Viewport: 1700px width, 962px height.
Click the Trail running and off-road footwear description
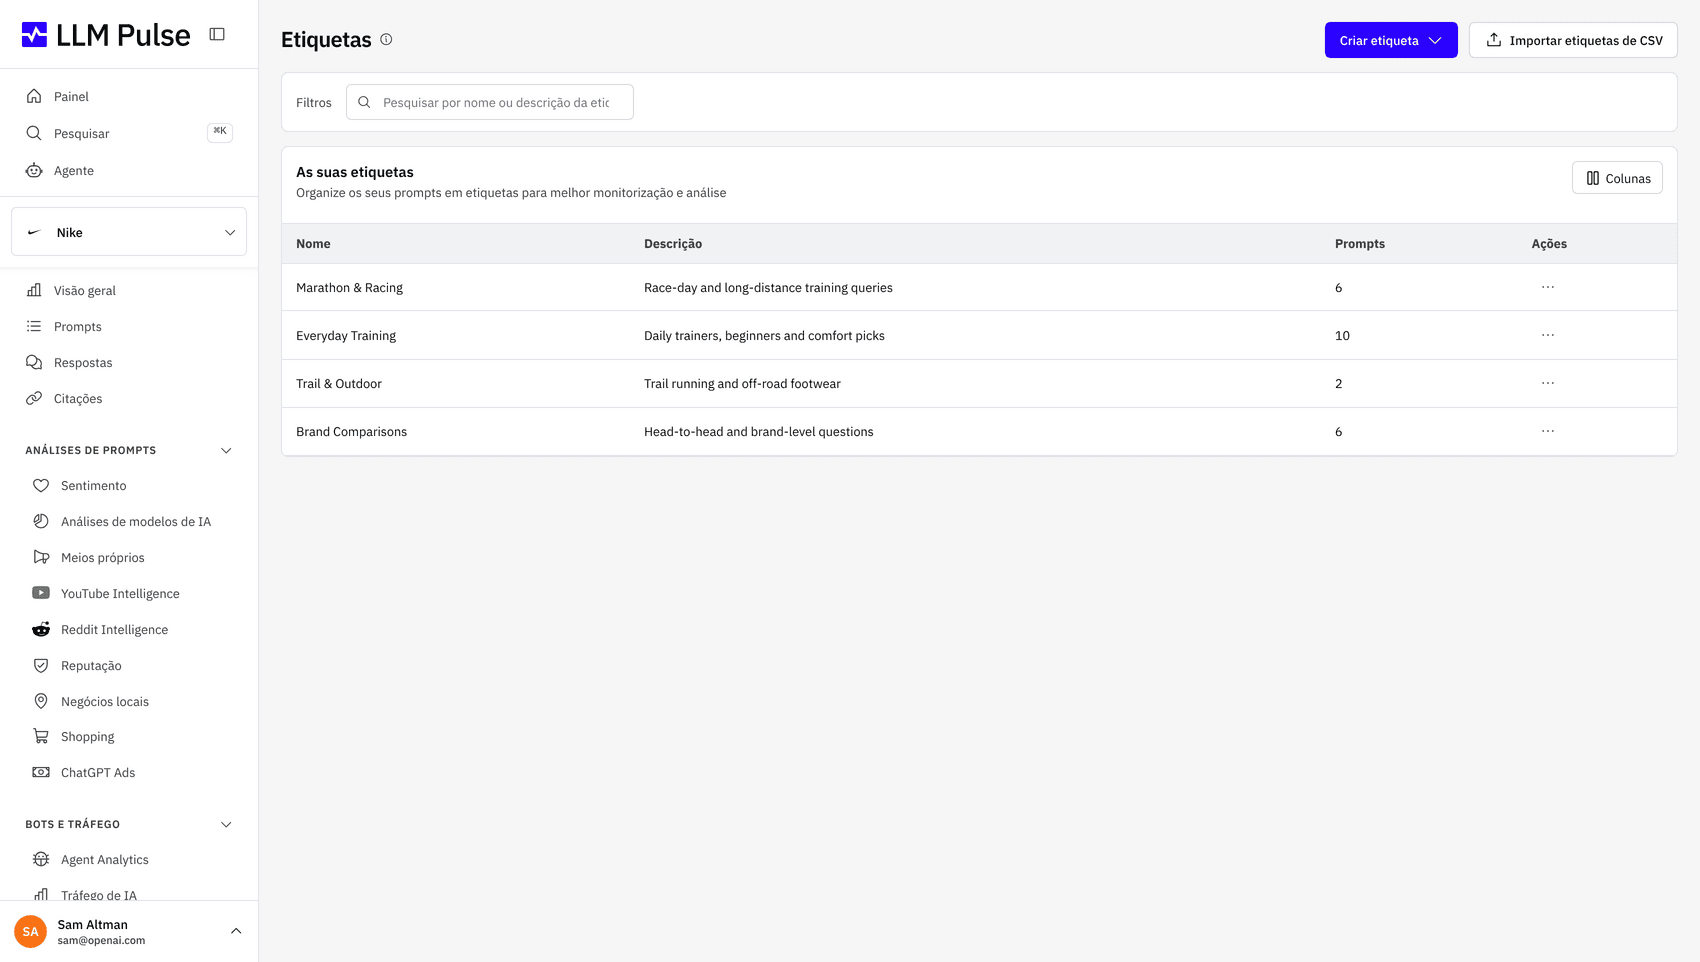pyautogui.click(x=742, y=383)
